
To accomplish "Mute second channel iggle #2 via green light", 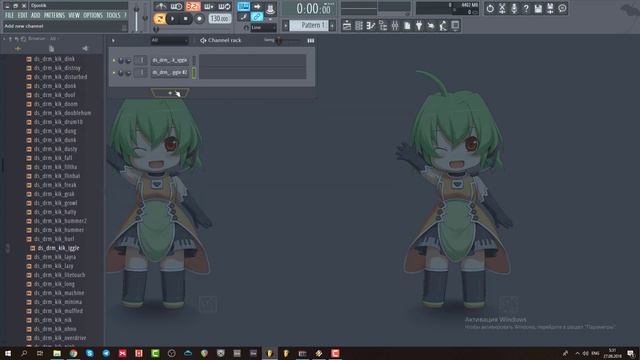I will tap(114, 73).
